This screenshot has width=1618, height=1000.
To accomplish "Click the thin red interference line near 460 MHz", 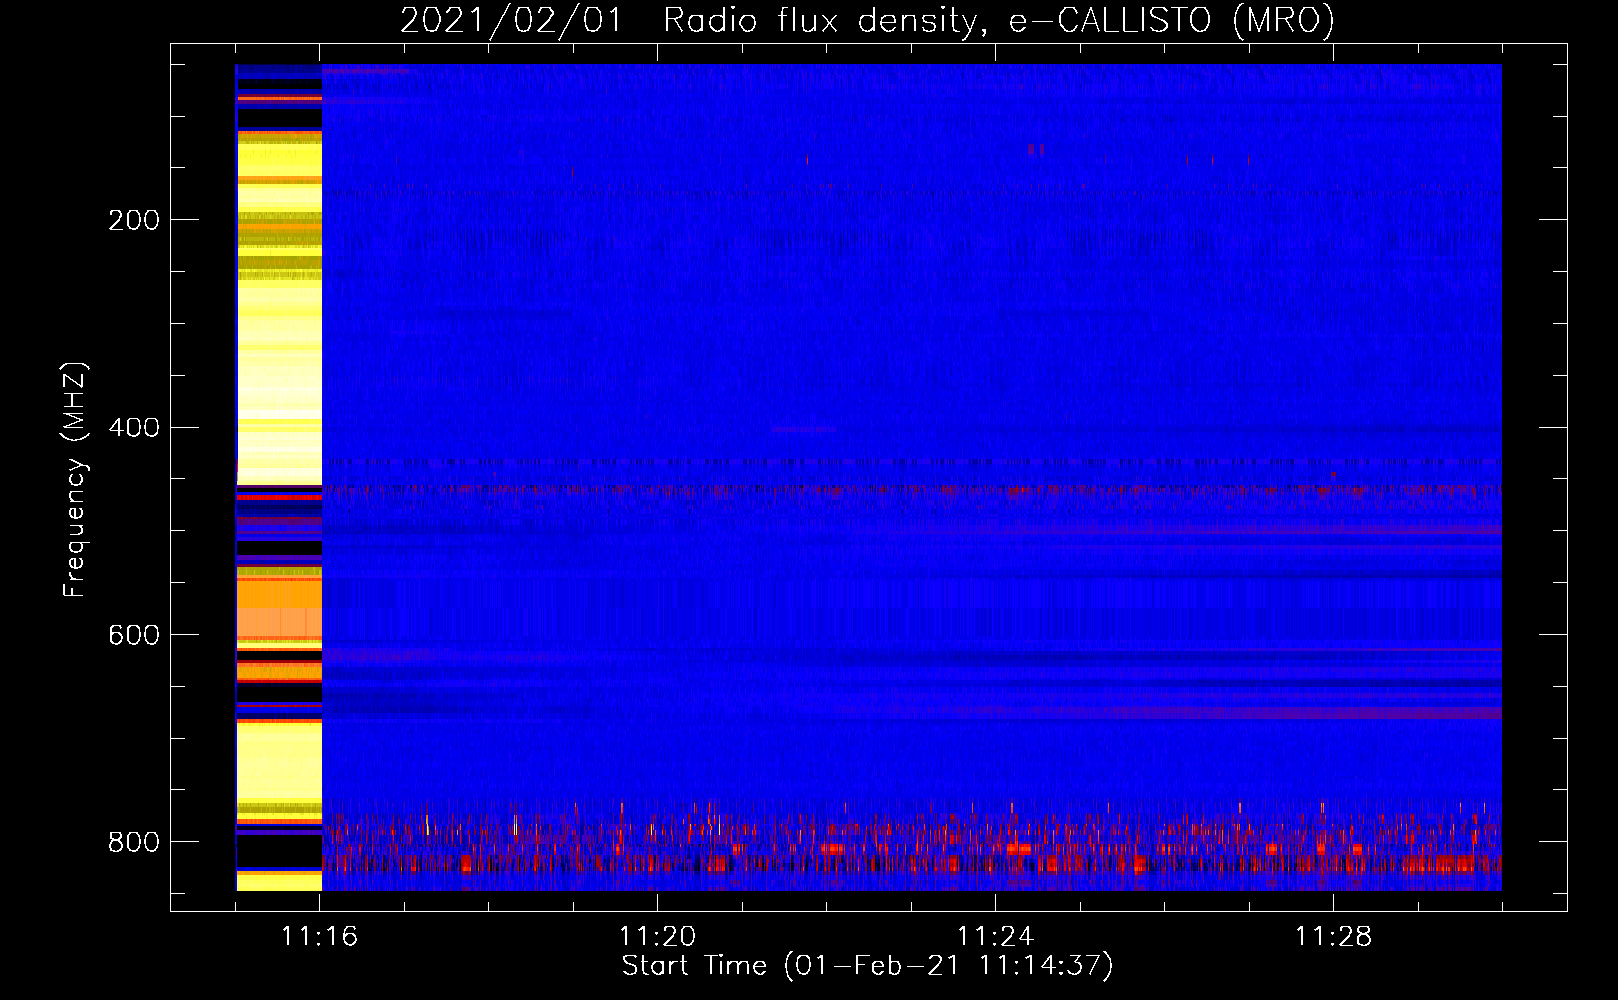I will coord(912,490).
